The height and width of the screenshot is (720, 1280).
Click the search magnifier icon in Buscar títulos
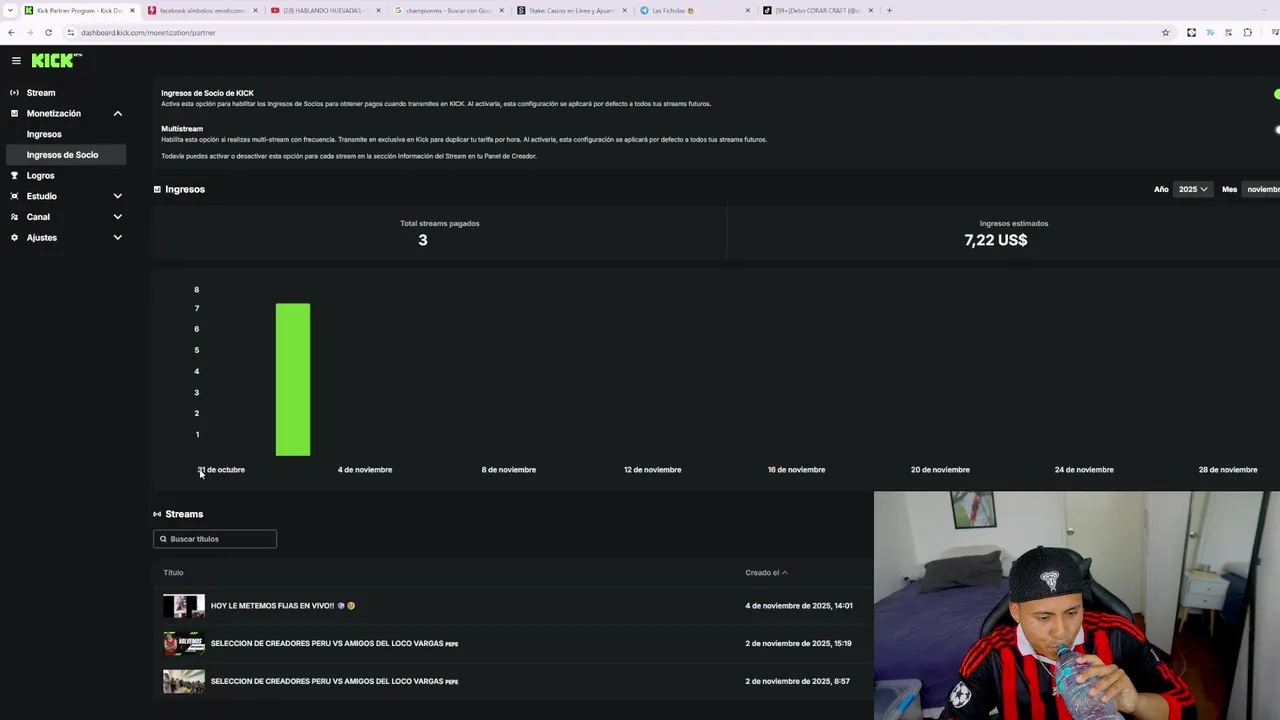(x=163, y=539)
